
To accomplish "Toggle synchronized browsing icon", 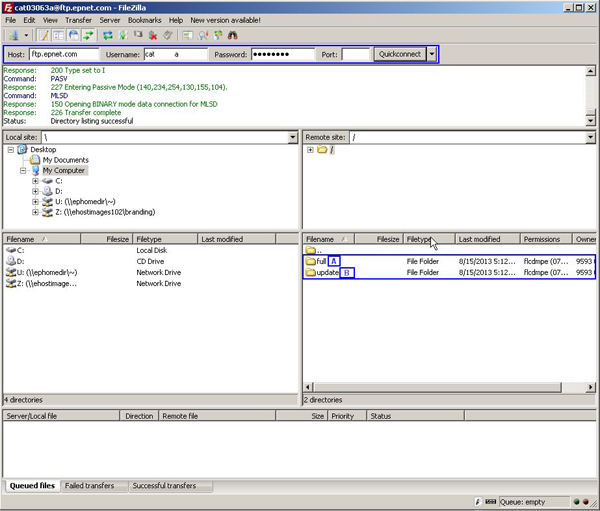I will [x=218, y=35].
